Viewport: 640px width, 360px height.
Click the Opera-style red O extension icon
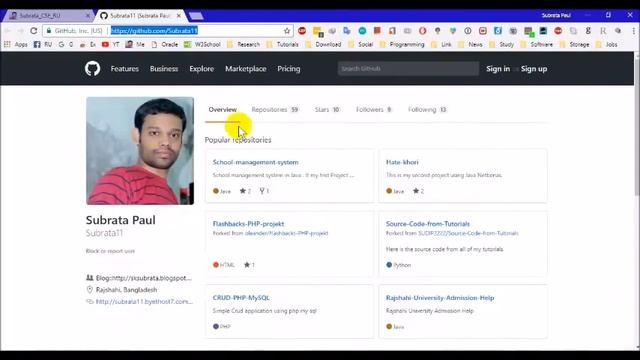click(422, 31)
